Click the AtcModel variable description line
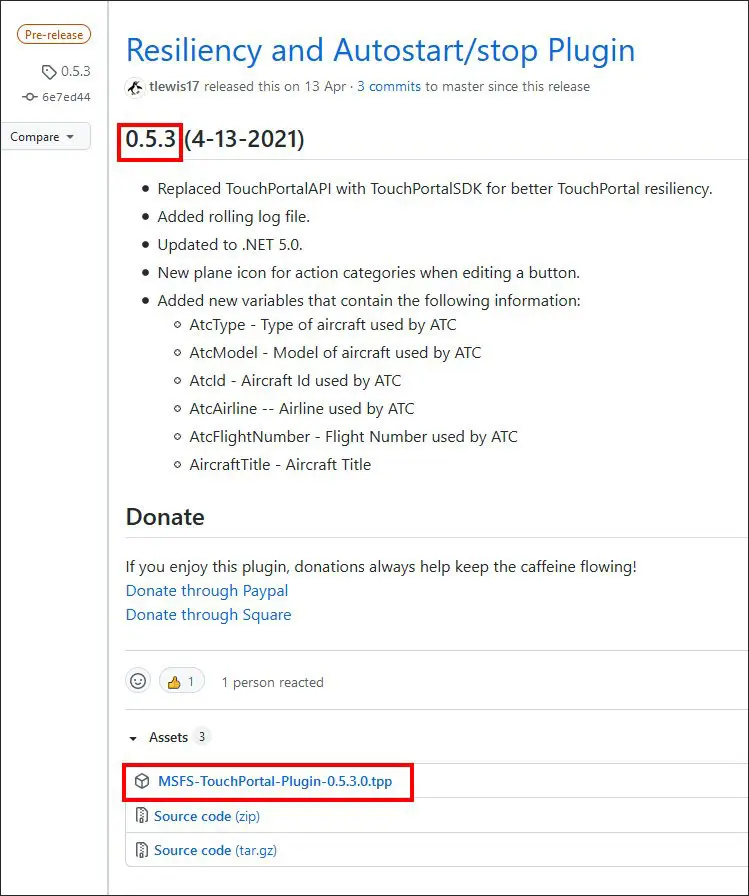Screen dimensions: 749x896 click(x=335, y=353)
